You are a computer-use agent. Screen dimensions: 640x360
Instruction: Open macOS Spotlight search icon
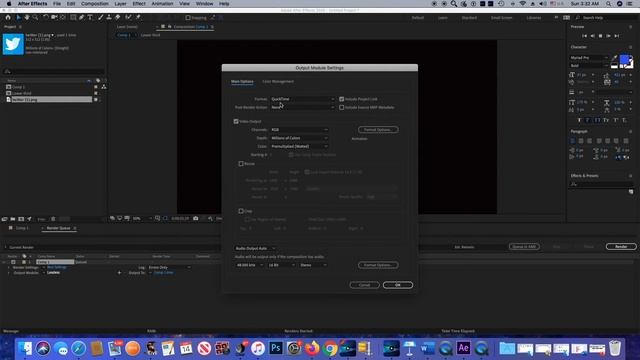coord(608,4)
